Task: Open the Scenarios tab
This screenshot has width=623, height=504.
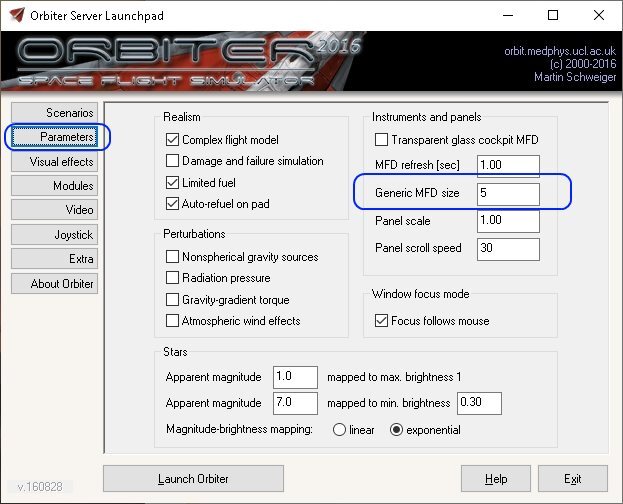Action: pos(54,113)
